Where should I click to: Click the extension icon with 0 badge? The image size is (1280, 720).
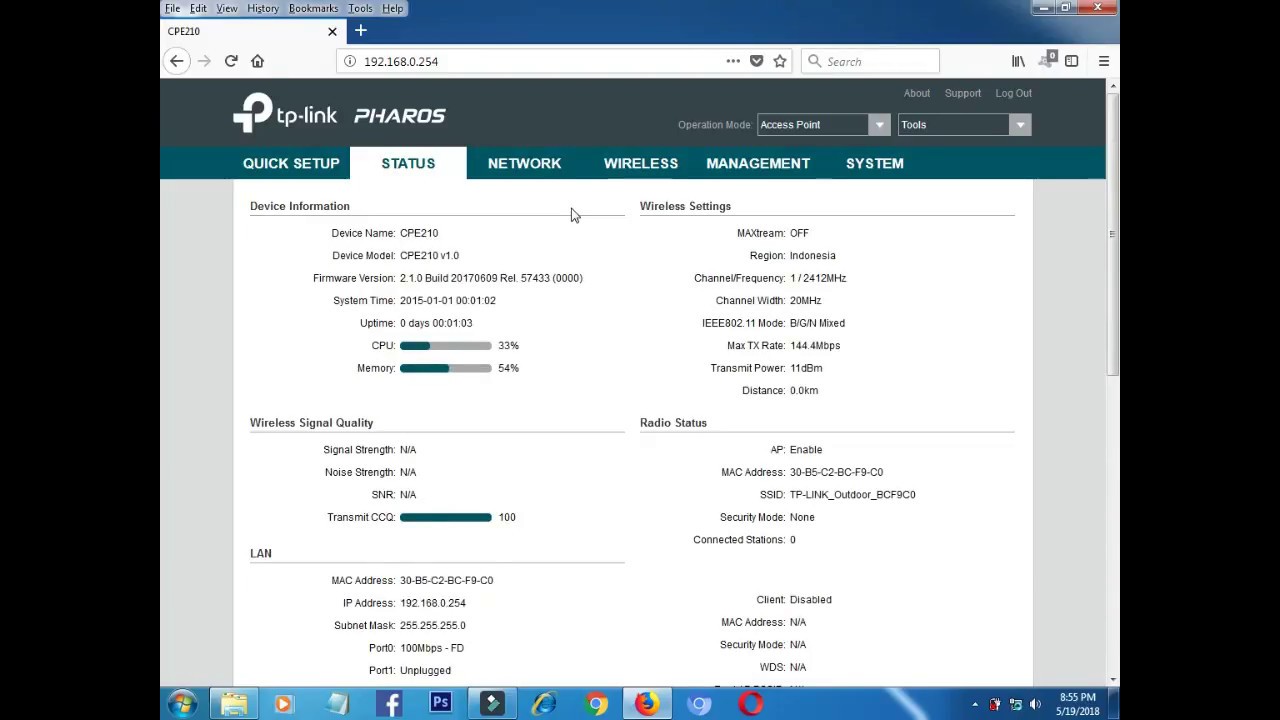(x=1046, y=60)
